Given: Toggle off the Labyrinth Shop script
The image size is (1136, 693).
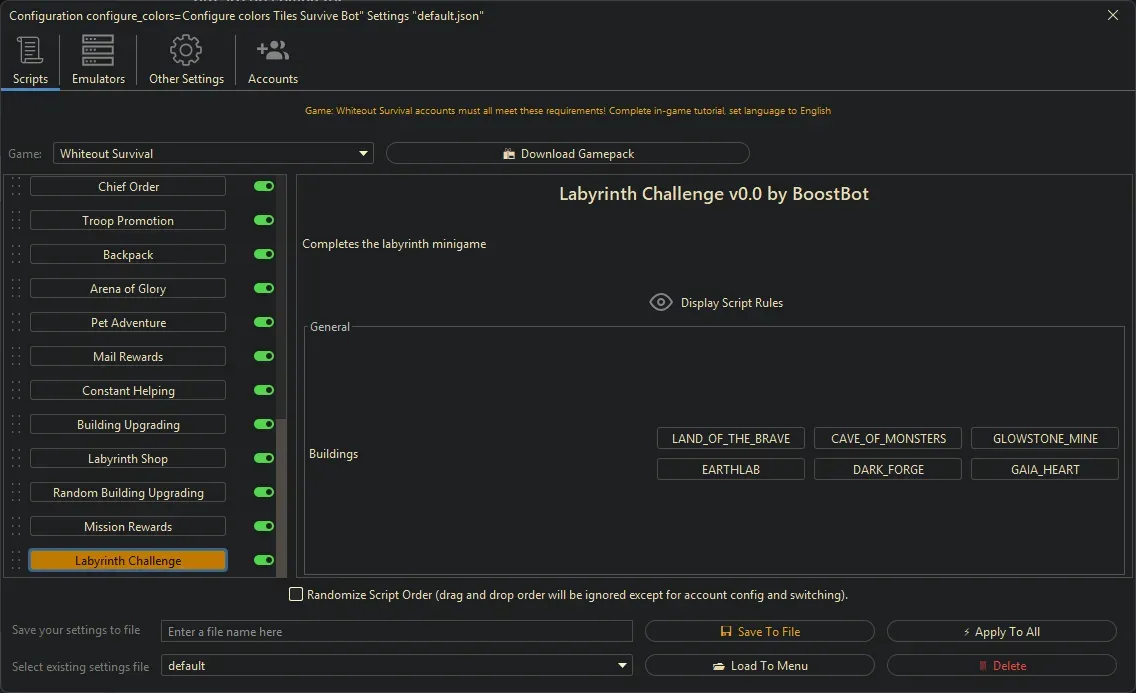Looking at the screenshot, I should (x=264, y=459).
